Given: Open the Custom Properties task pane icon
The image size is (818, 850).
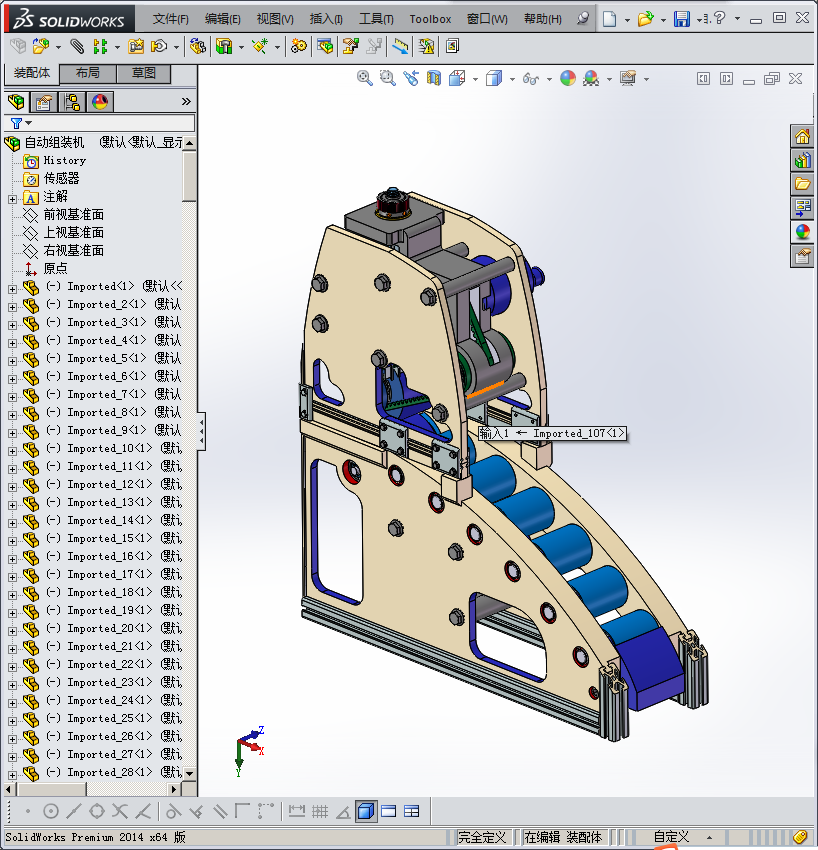Looking at the screenshot, I should point(802,255).
